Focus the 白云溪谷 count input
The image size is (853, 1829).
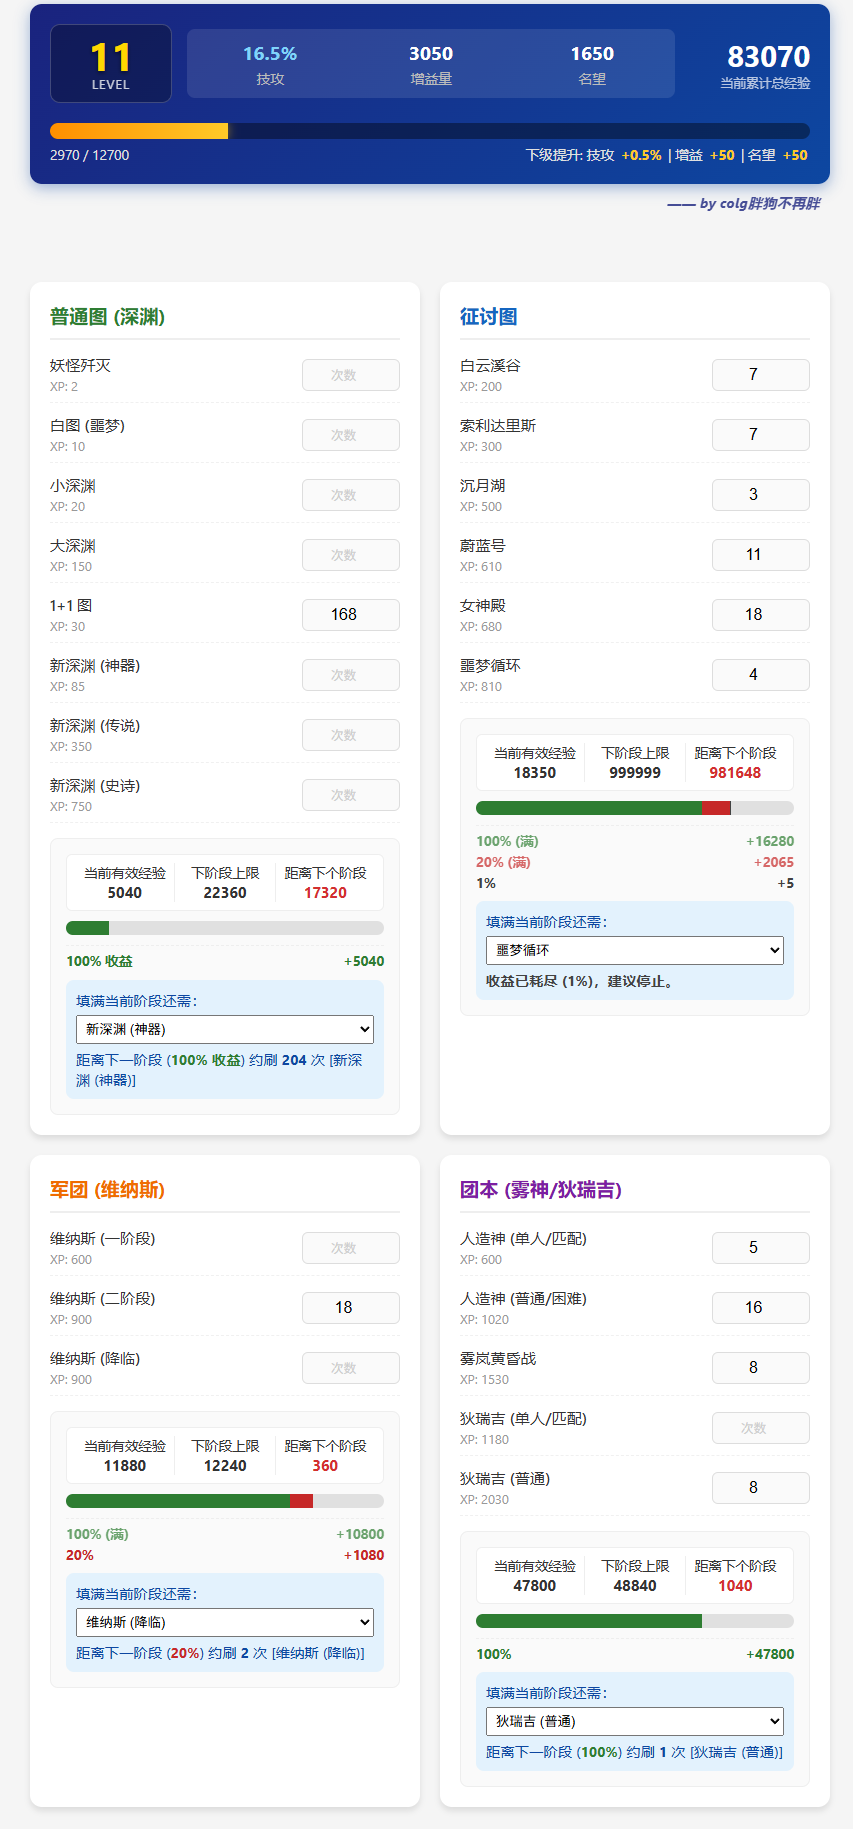pyautogui.click(x=760, y=375)
